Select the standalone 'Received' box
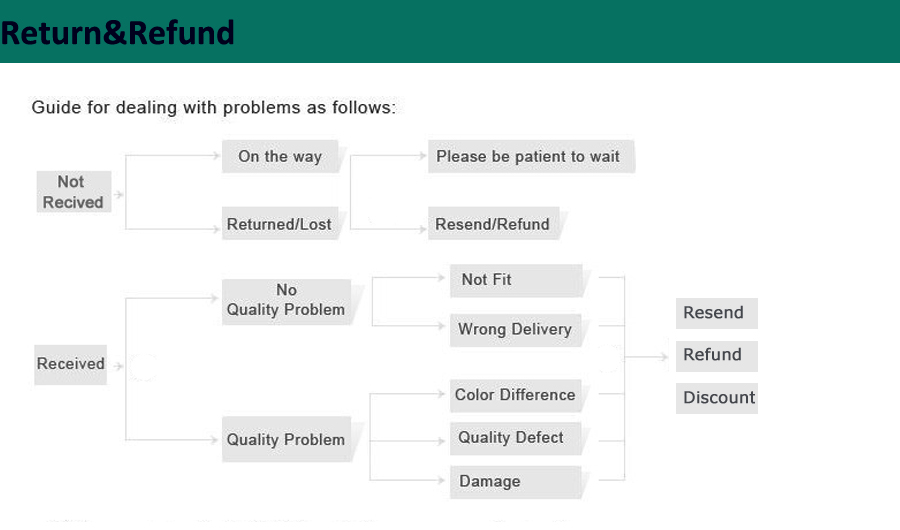 click(x=71, y=364)
